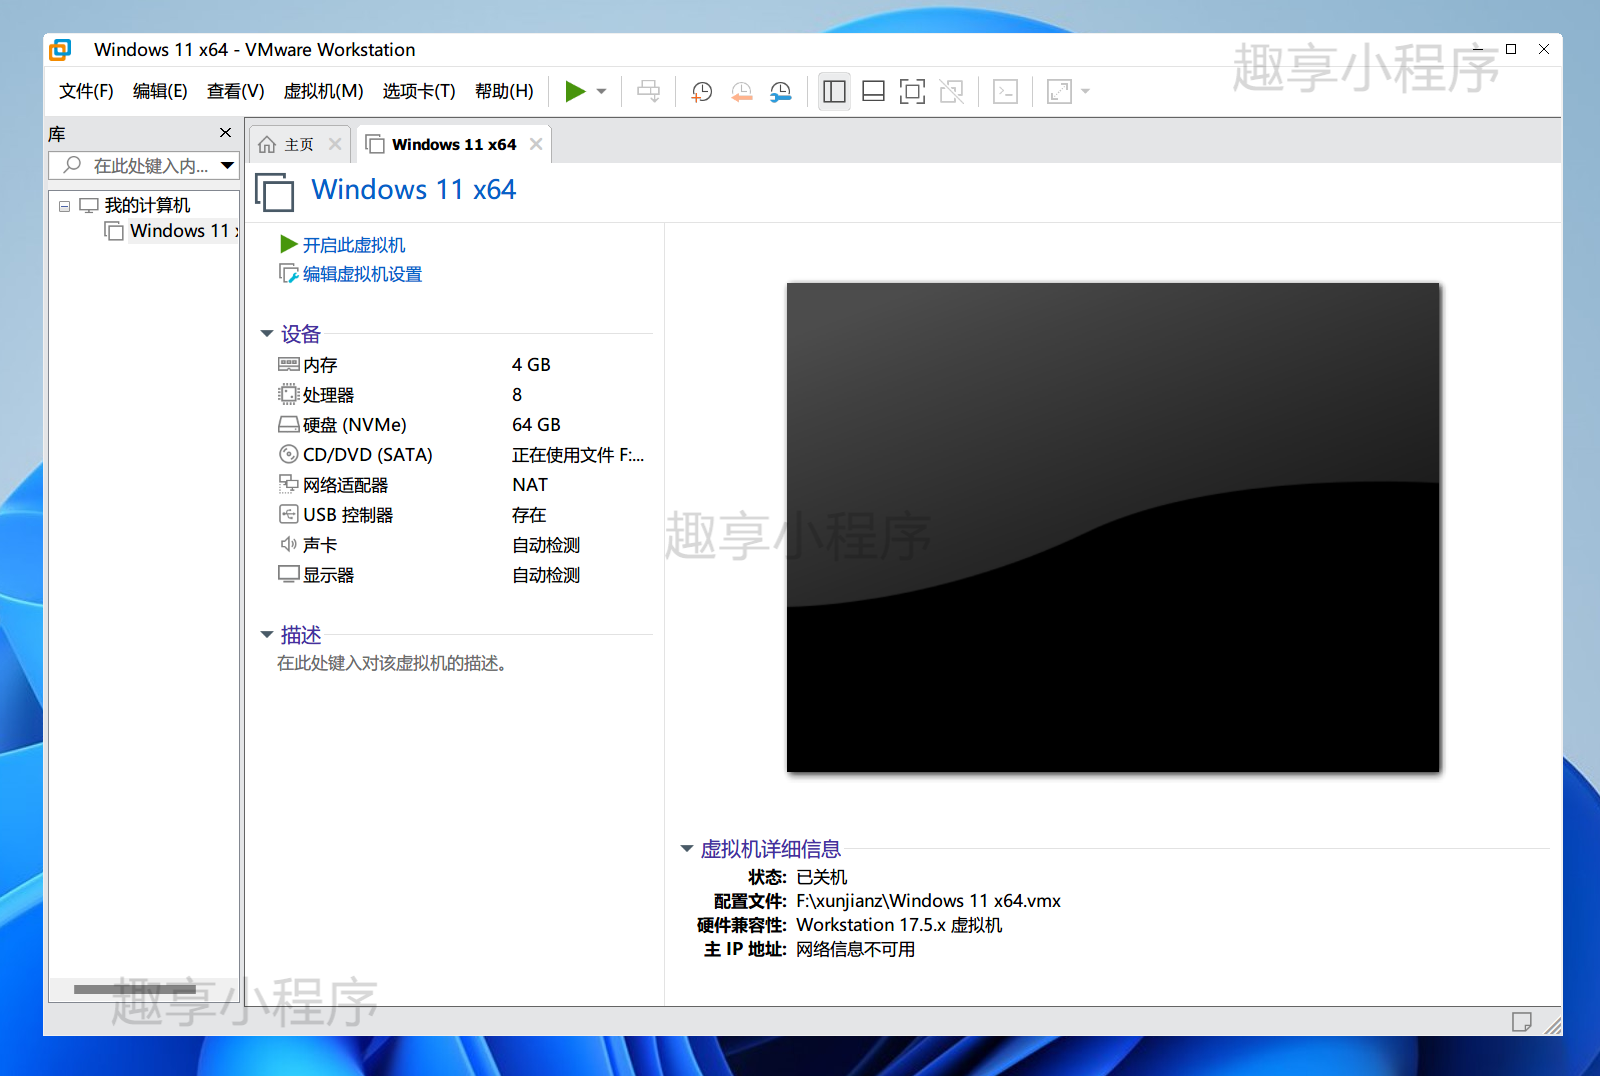1600x1076 pixels.
Task: Click the revert to snapshot icon
Action: click(x=741, y=92)
